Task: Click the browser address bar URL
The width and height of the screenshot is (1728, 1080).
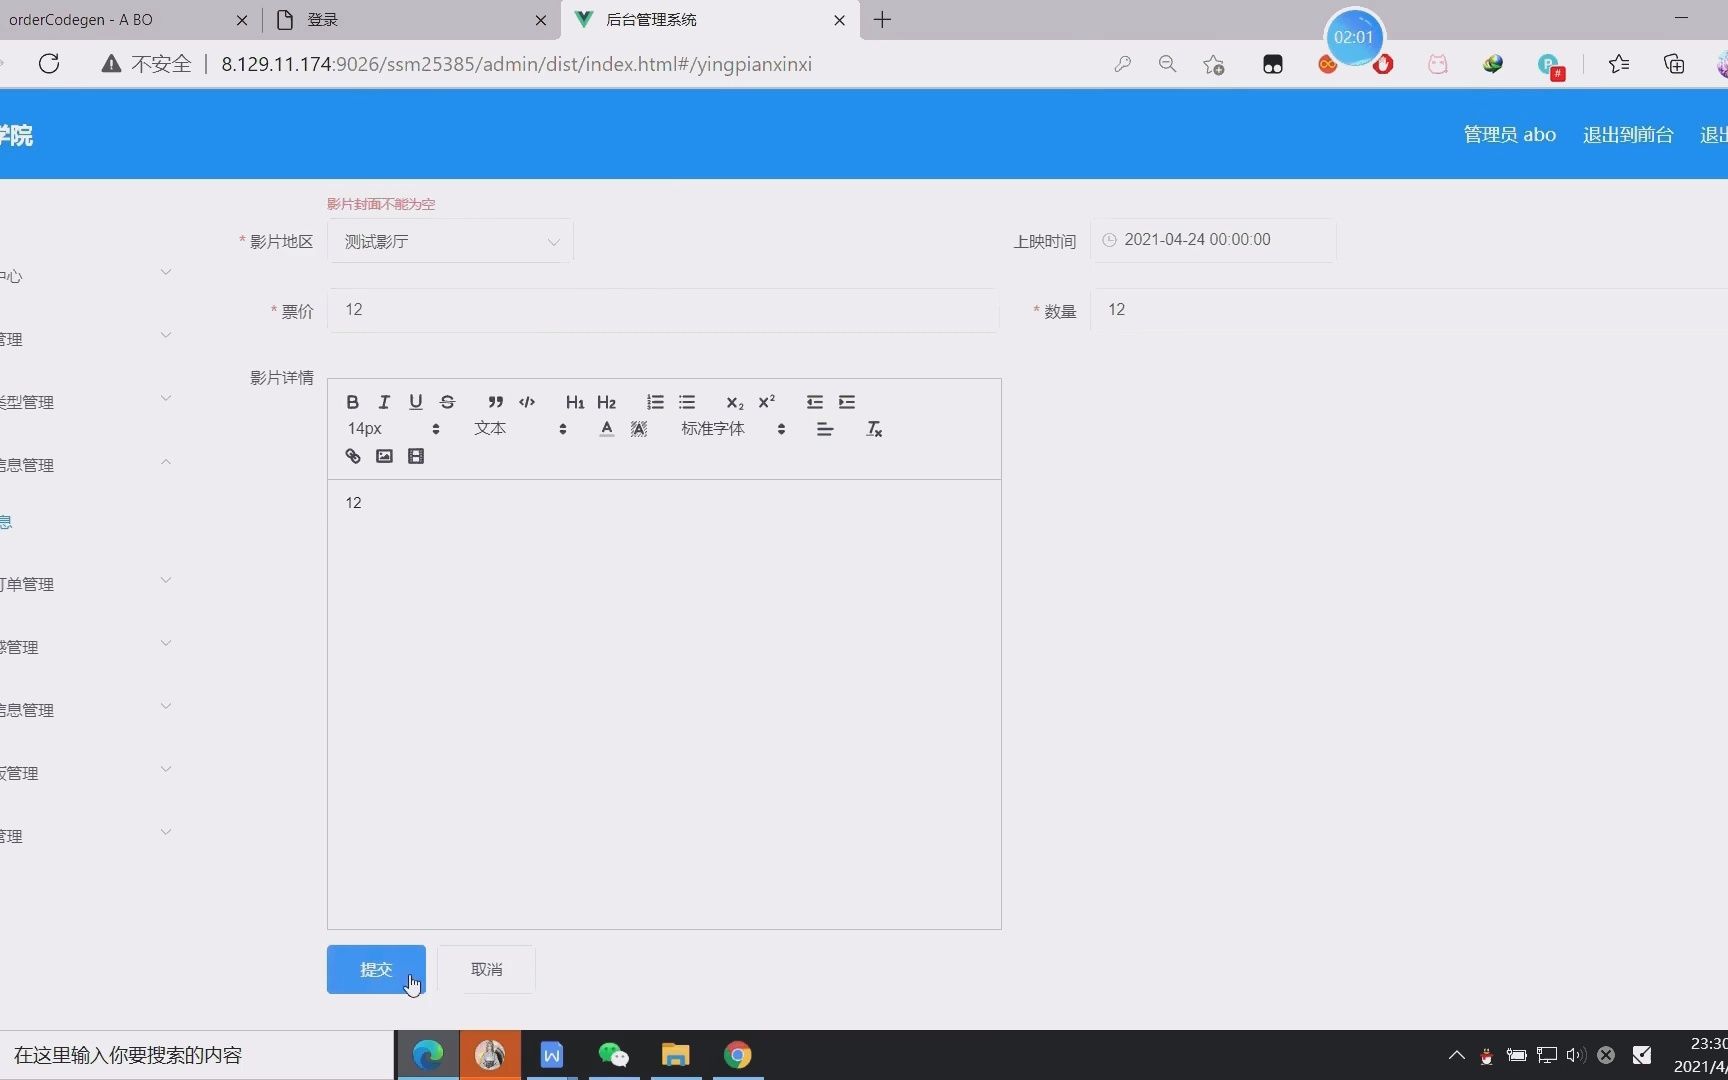Action: point(516,64)
